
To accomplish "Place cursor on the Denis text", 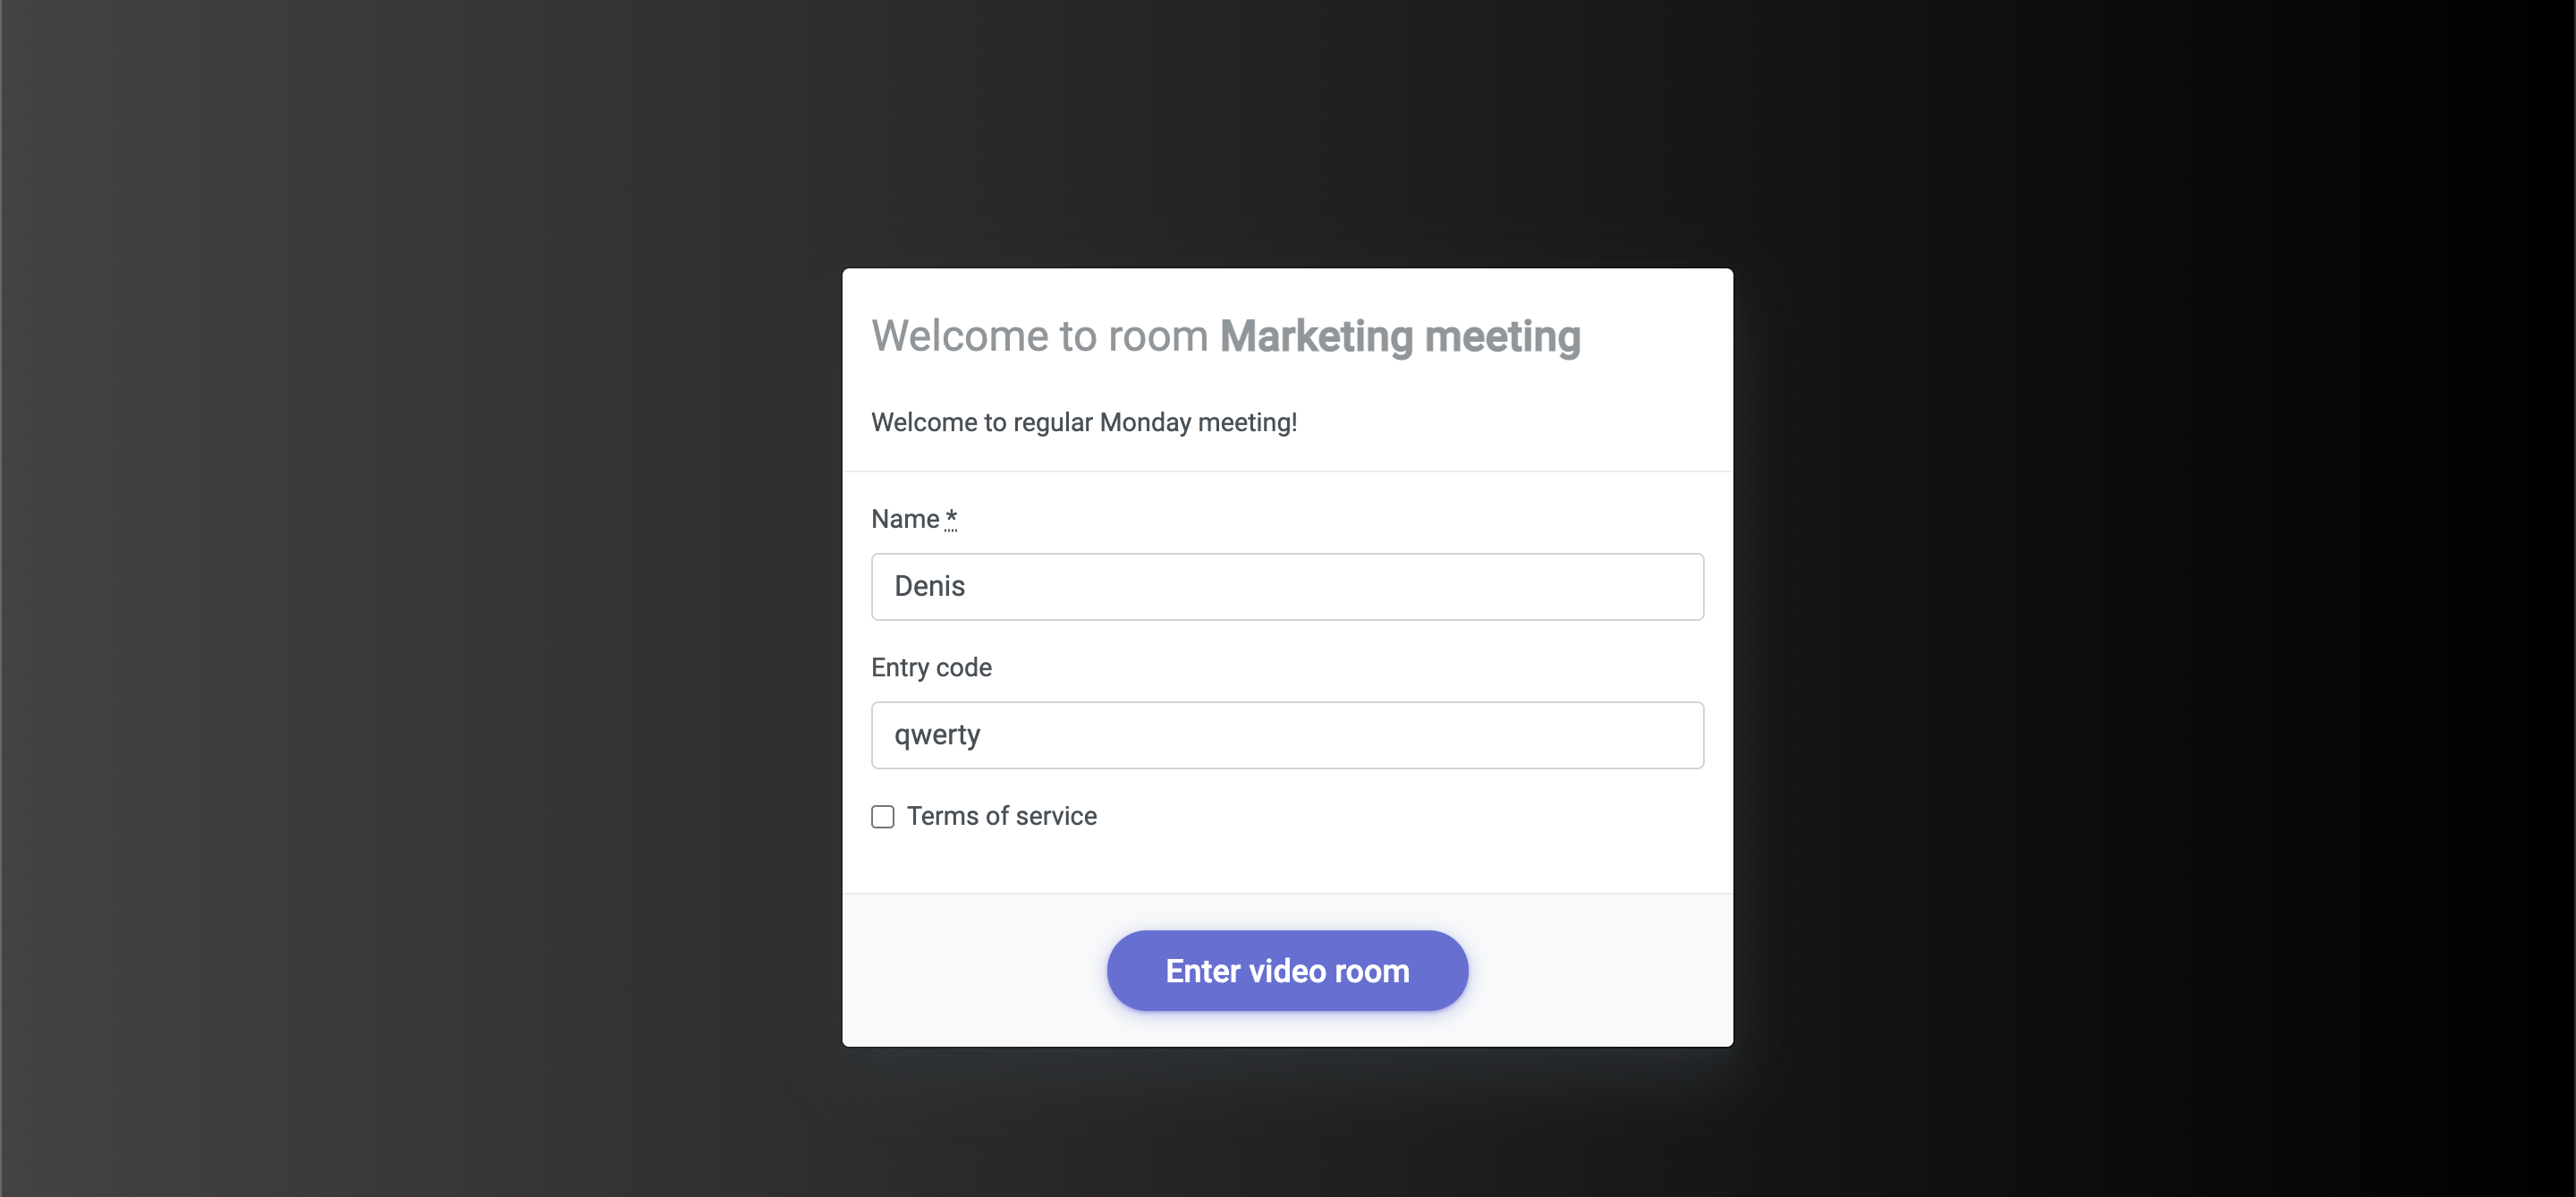I will click(x=929, y=586).
